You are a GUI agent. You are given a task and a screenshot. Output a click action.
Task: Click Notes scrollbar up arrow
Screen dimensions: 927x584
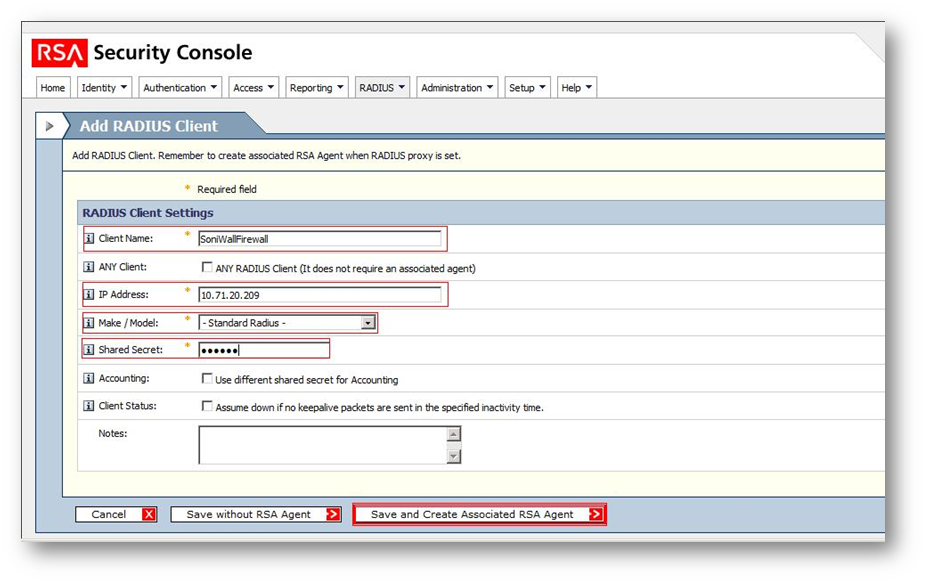point(453,434)
